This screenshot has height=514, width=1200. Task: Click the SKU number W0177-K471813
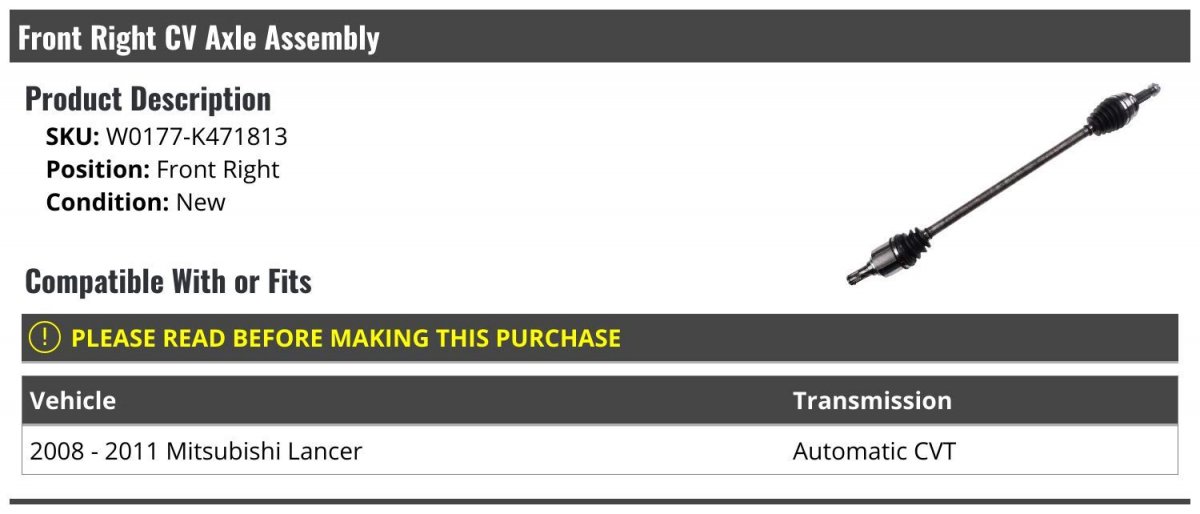pos(197,137)
